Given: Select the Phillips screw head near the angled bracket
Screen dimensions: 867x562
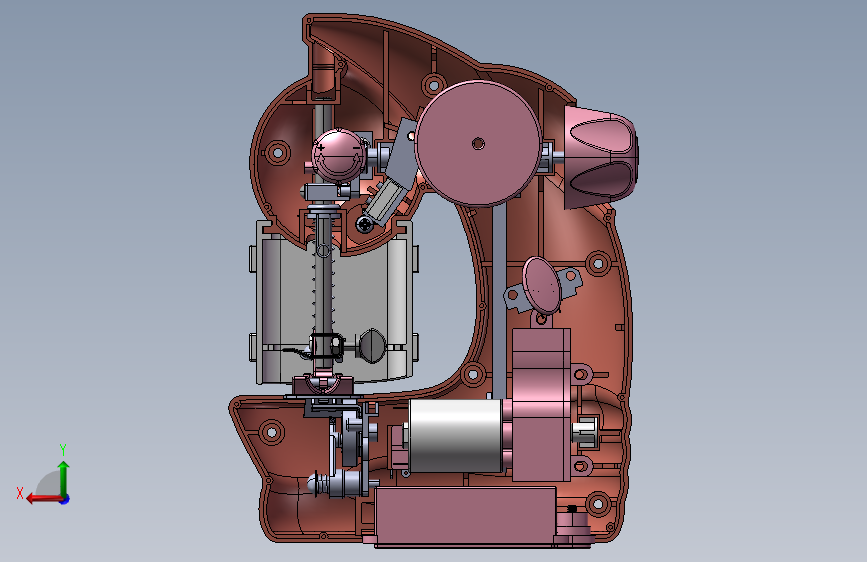Looking at the screenshot, I should click(x=365, y=224).
